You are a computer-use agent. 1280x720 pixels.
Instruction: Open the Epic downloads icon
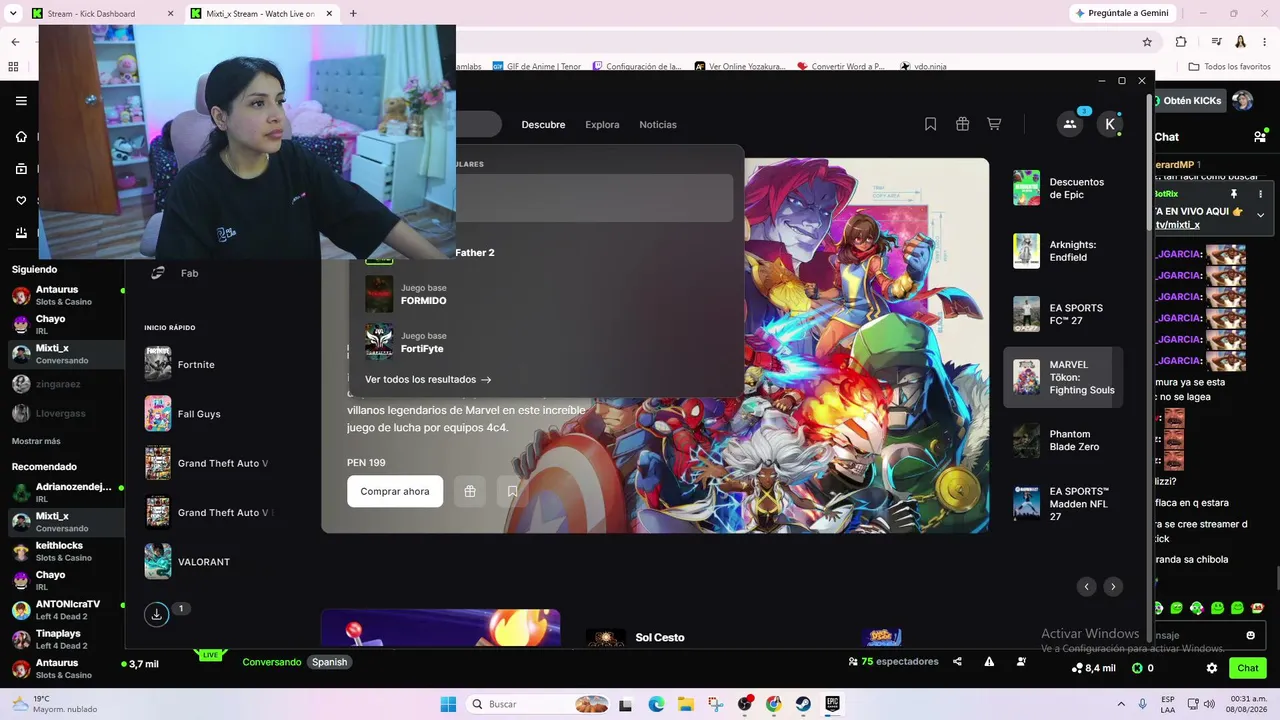(156, 614)
